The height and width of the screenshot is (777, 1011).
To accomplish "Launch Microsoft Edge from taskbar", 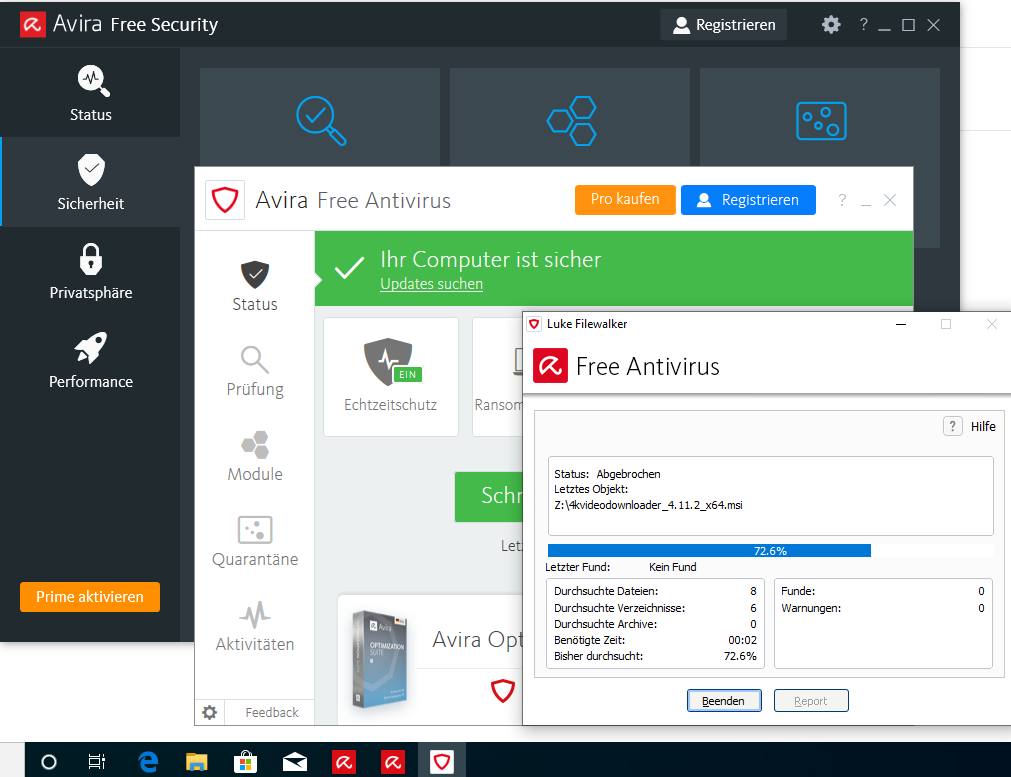I will (x=148, y=762).
